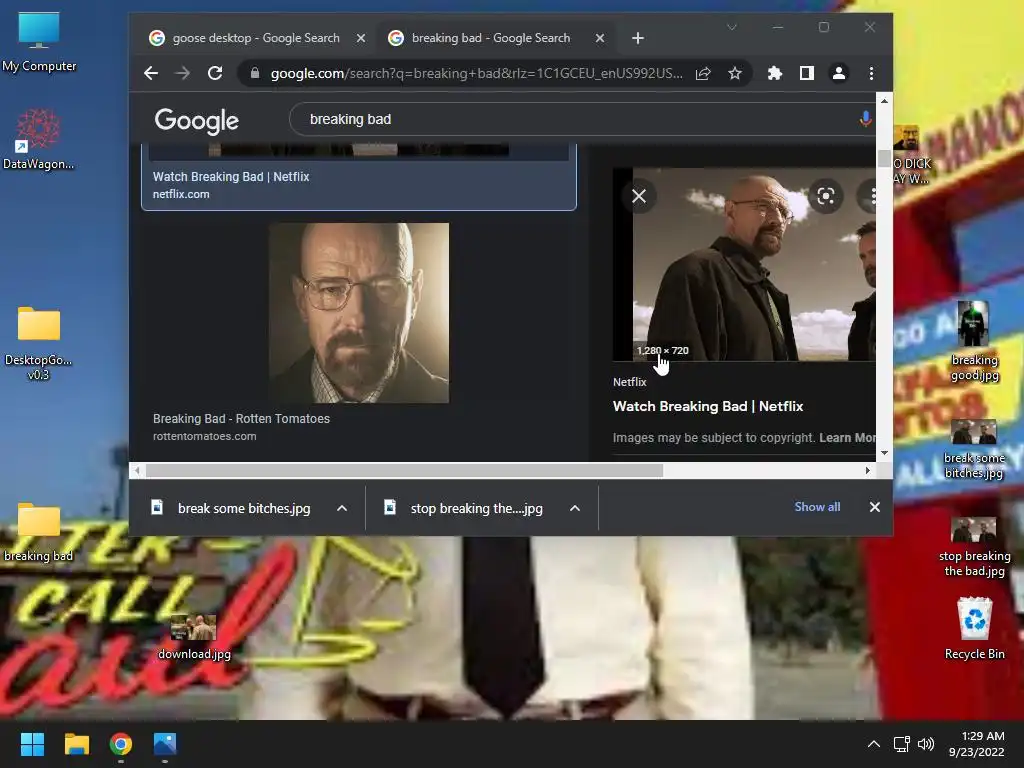This screenshot has width=1024, height=768.
Task: Select the DesktopGo... v0.3 folder
Action: click(39, 344)
